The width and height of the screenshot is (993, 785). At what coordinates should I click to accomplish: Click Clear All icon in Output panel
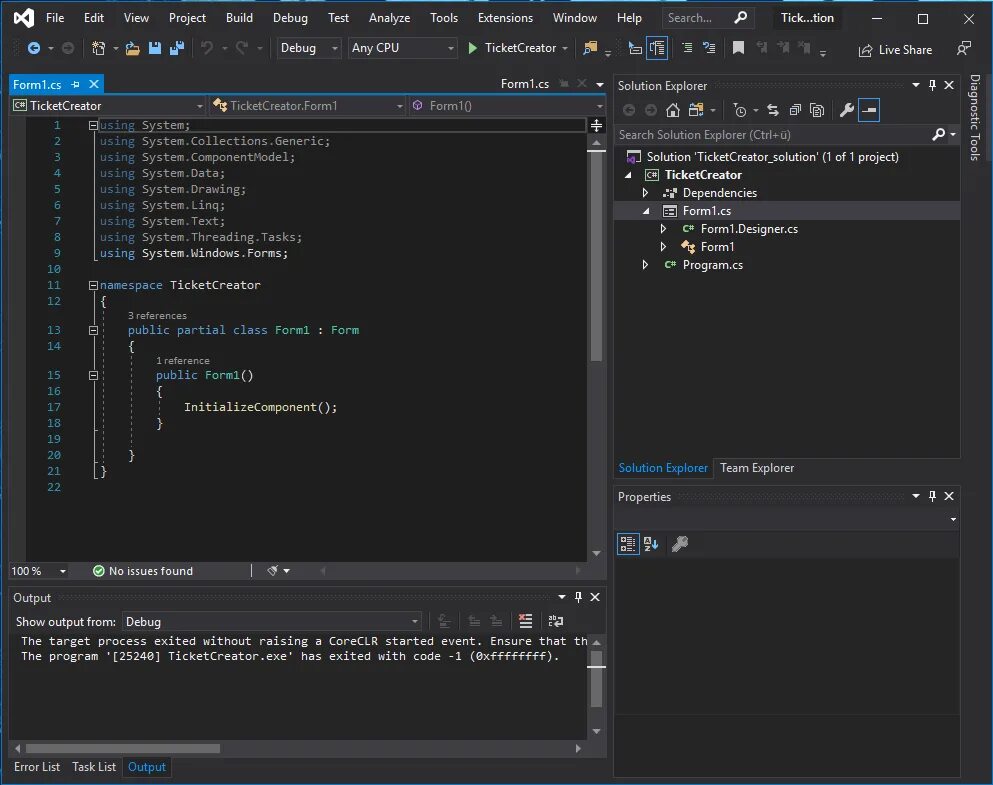[526, 621]
